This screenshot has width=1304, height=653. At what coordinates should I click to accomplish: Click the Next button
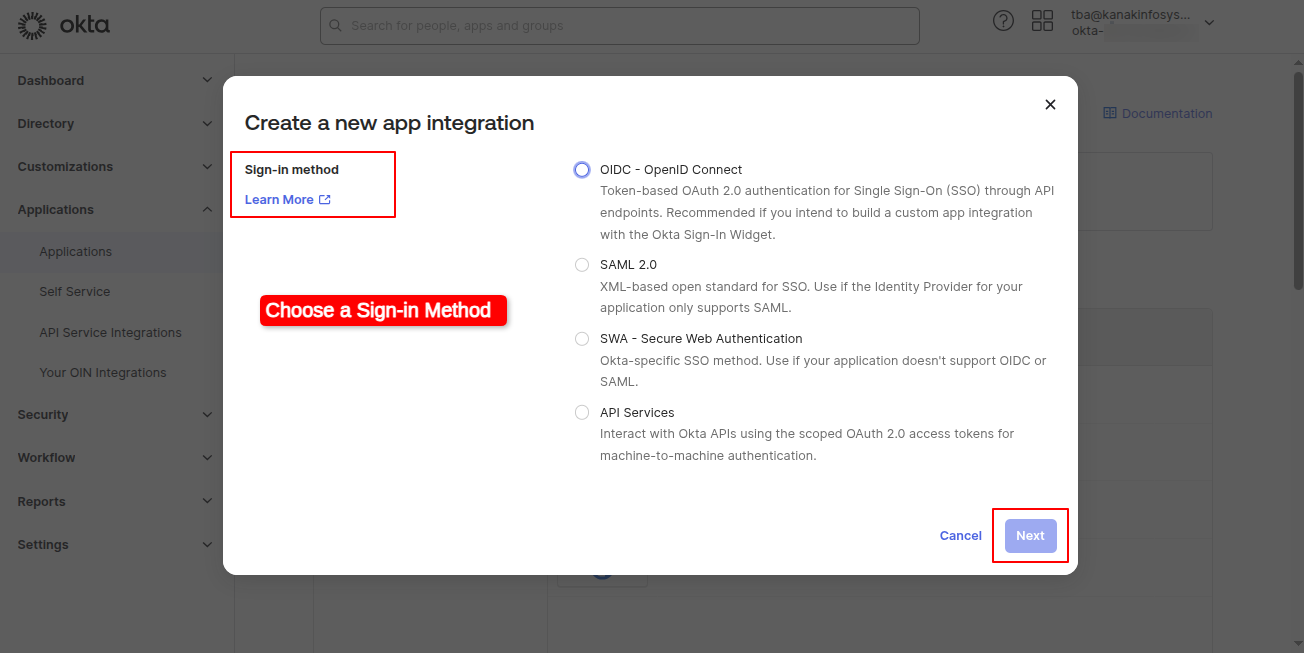pyautogui.click(x=1030, y=536)
